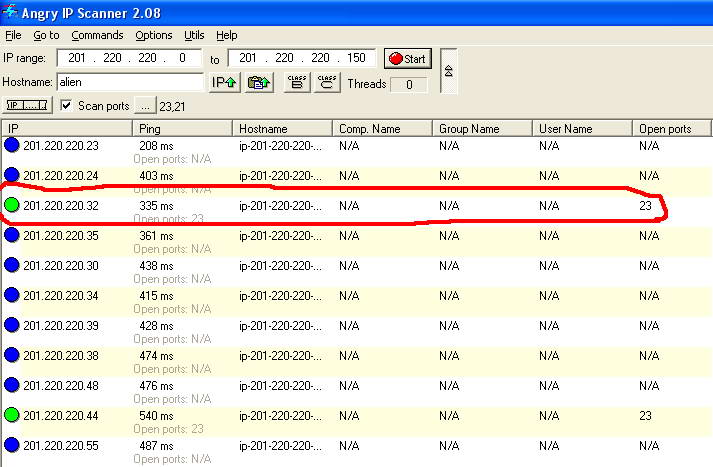
Task: Click the clipboard paste IP icon
Action: (259, 83)
